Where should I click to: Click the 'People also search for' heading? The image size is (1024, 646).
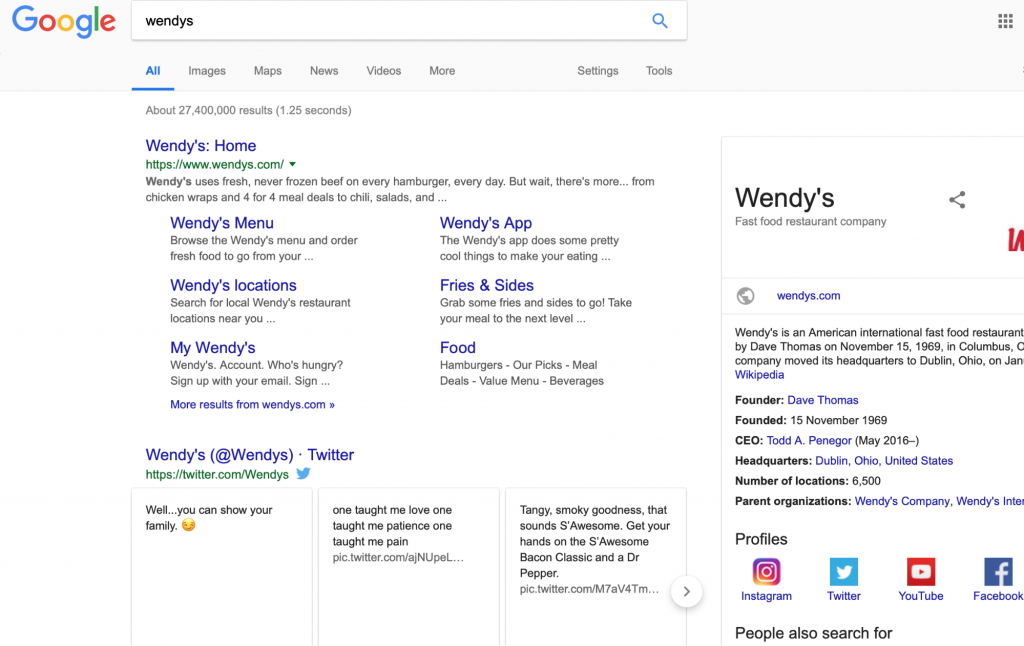[813, 633]
